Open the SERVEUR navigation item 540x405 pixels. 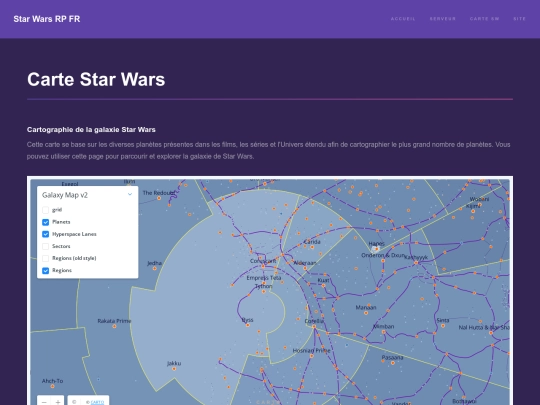[443, 19]
